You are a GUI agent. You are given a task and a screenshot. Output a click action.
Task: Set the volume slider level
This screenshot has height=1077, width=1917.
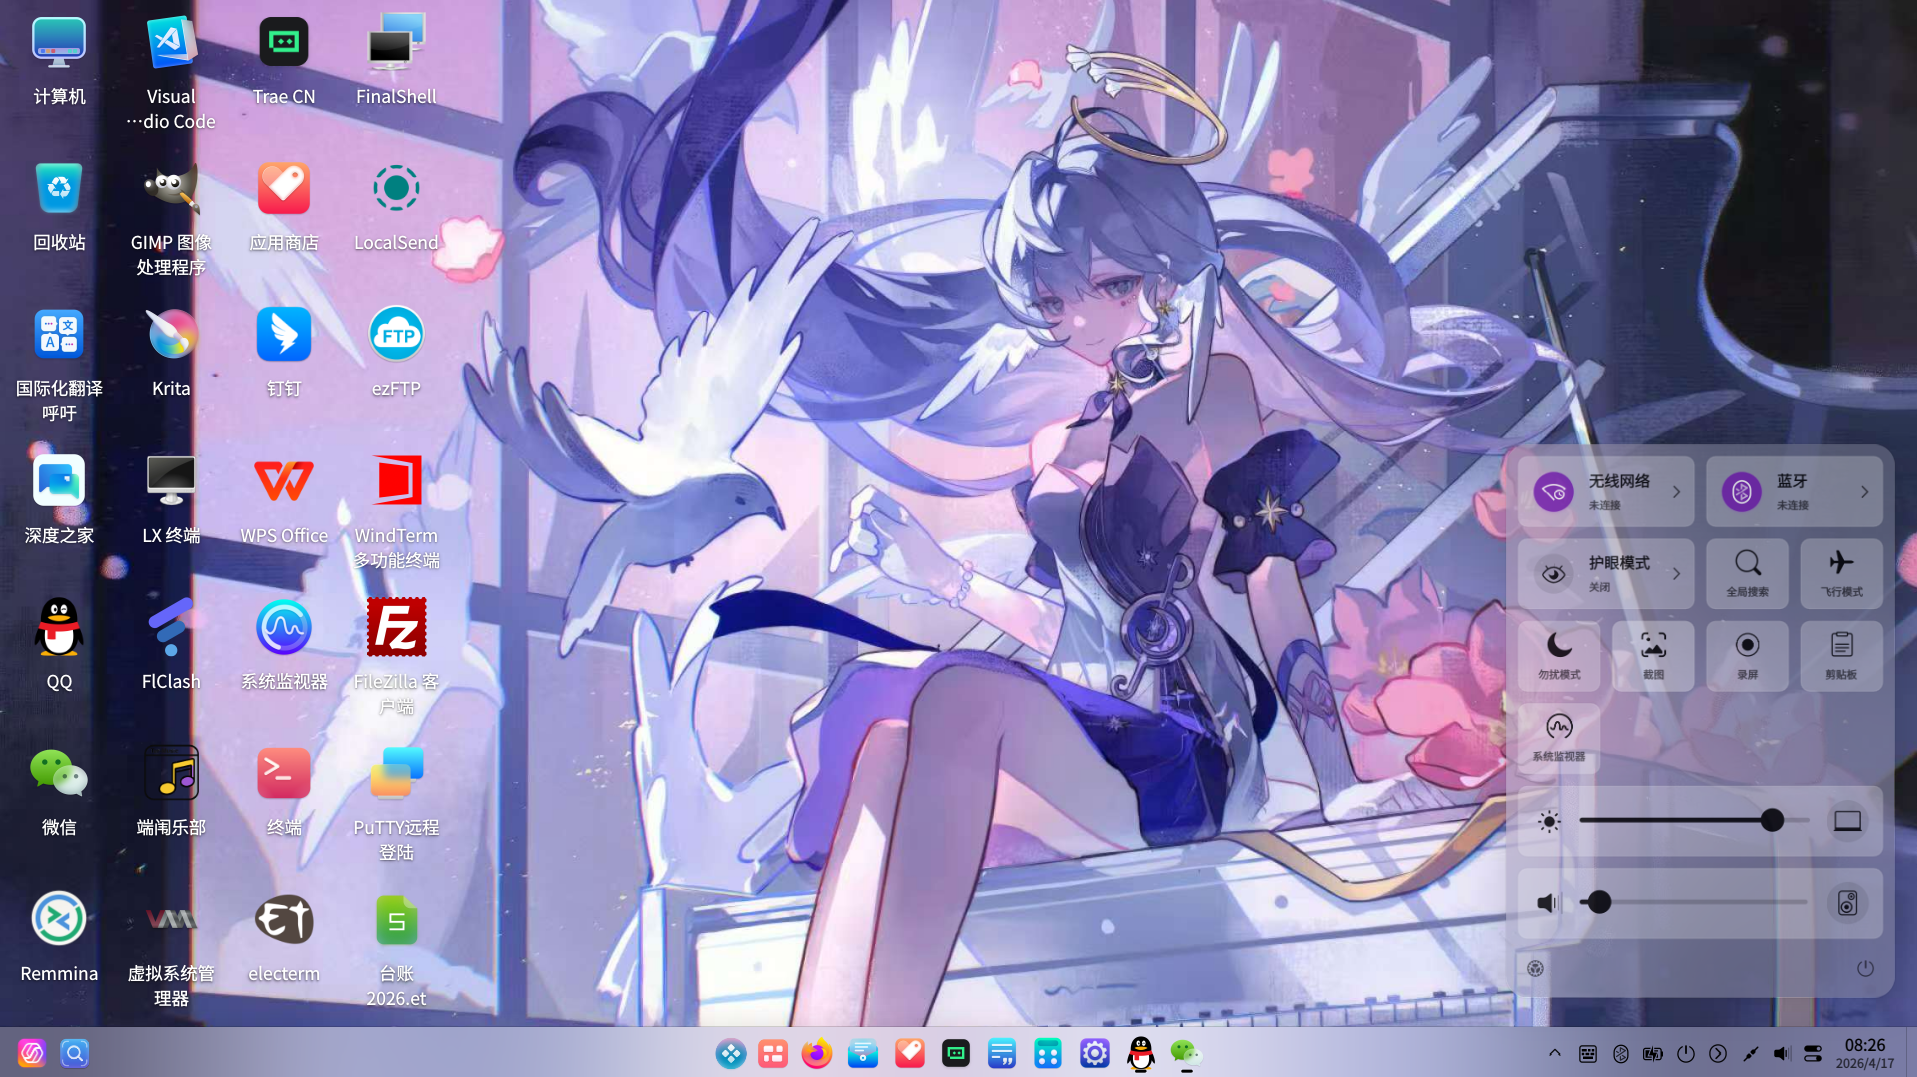click(x=1694, y=903)
